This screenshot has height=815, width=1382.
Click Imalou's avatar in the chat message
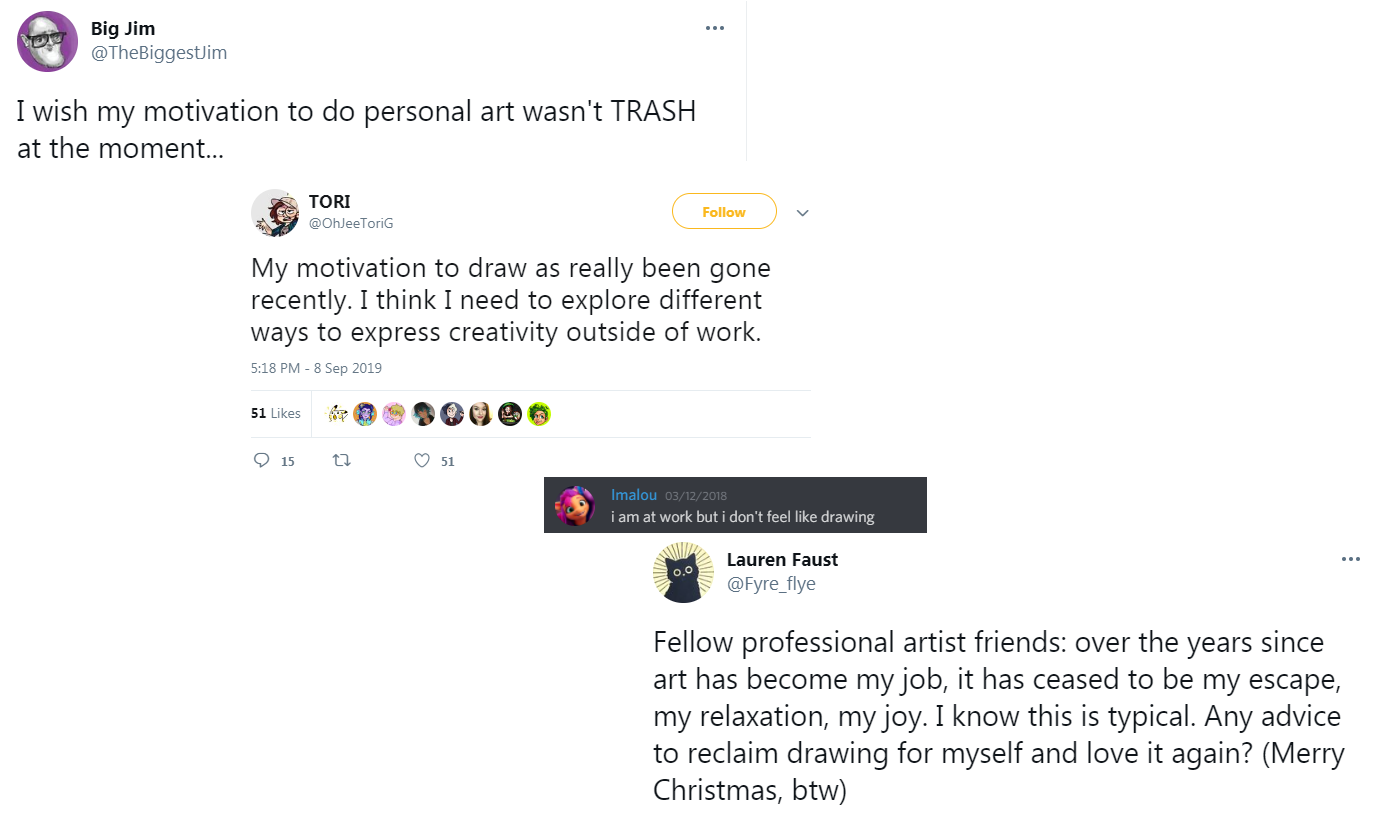576,505
